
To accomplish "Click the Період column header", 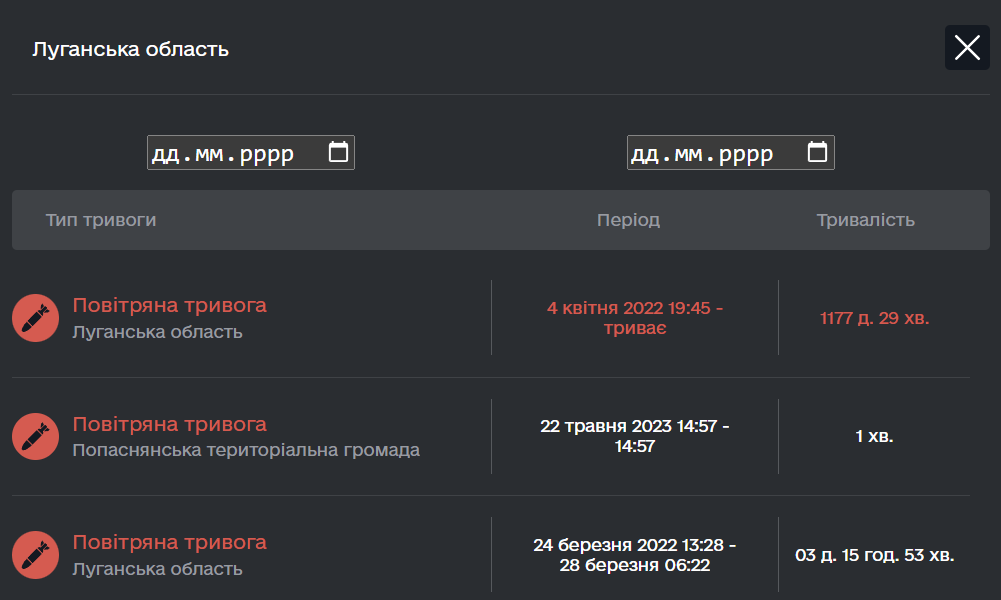I will [628, 220].
